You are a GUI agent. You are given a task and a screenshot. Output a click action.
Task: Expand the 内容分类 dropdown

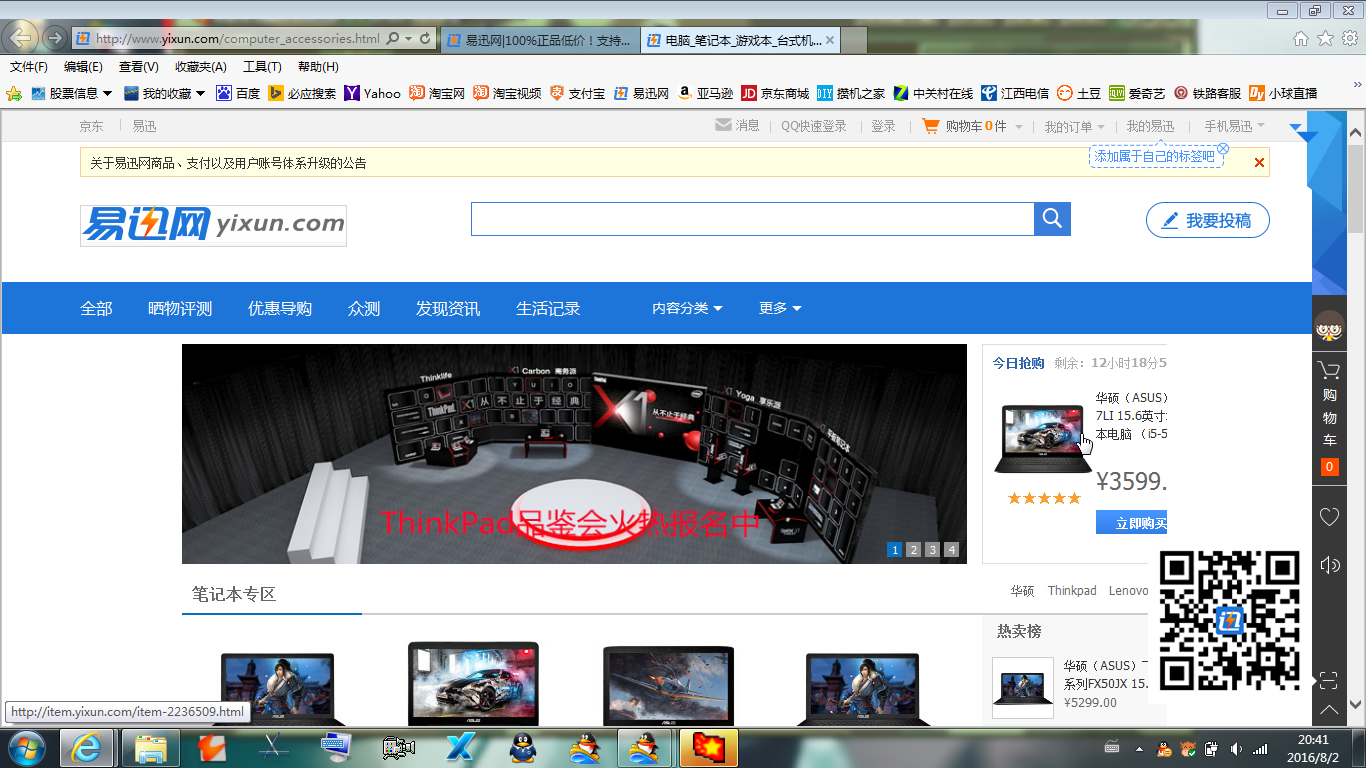(687, 308)
